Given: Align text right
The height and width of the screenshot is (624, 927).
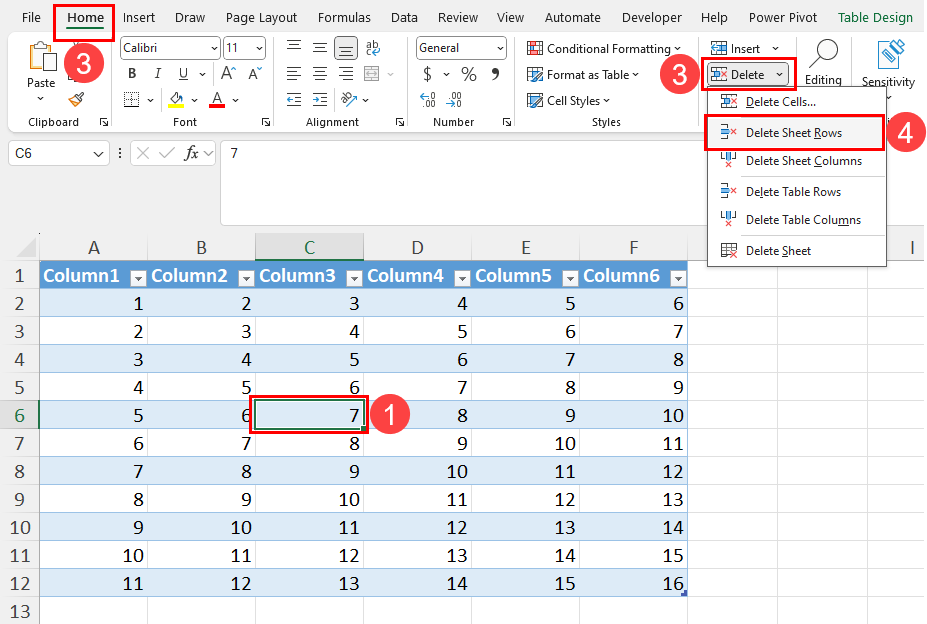Looking at the screenshot, I should coord(346,74).
